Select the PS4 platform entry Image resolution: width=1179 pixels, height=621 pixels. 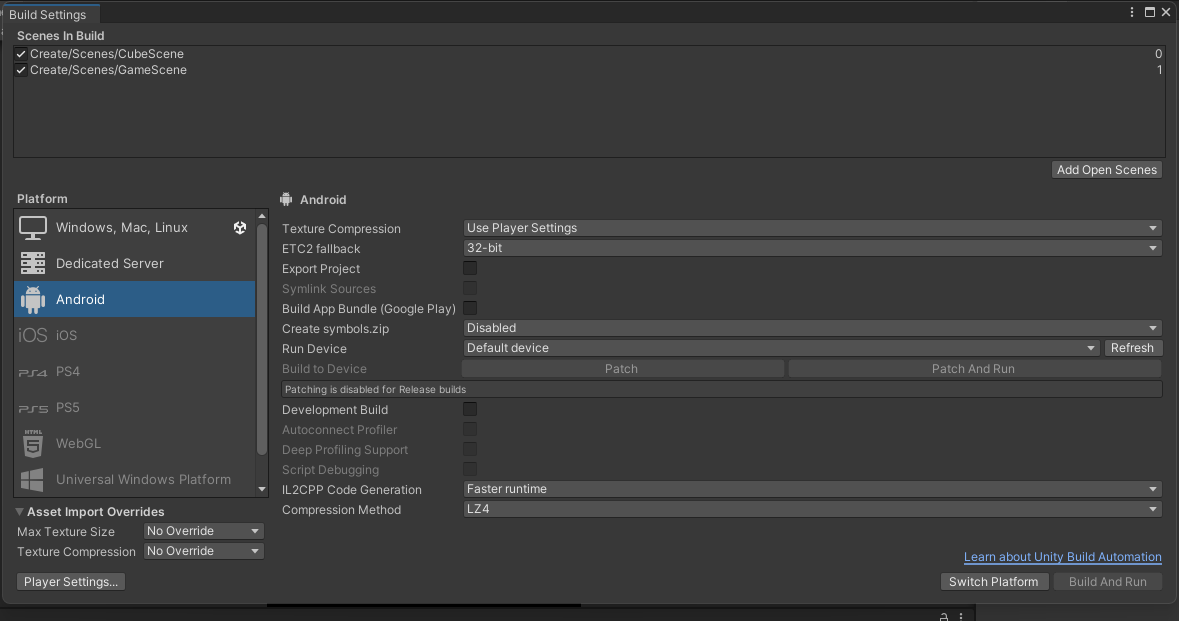pos(135,371)
